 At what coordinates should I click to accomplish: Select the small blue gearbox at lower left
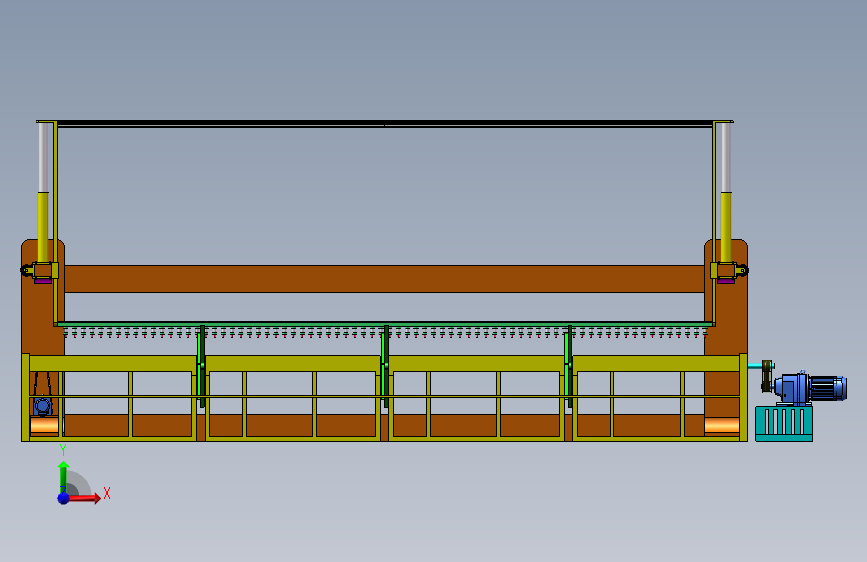click(x=43, y=406)
